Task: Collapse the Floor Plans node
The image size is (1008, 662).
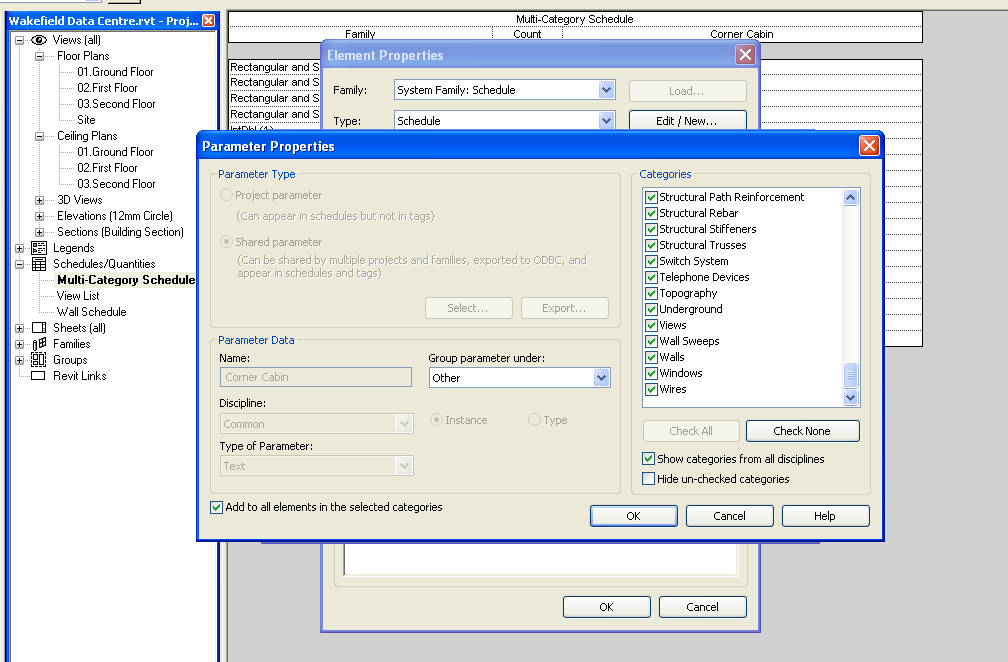Action: pos(39,56)
